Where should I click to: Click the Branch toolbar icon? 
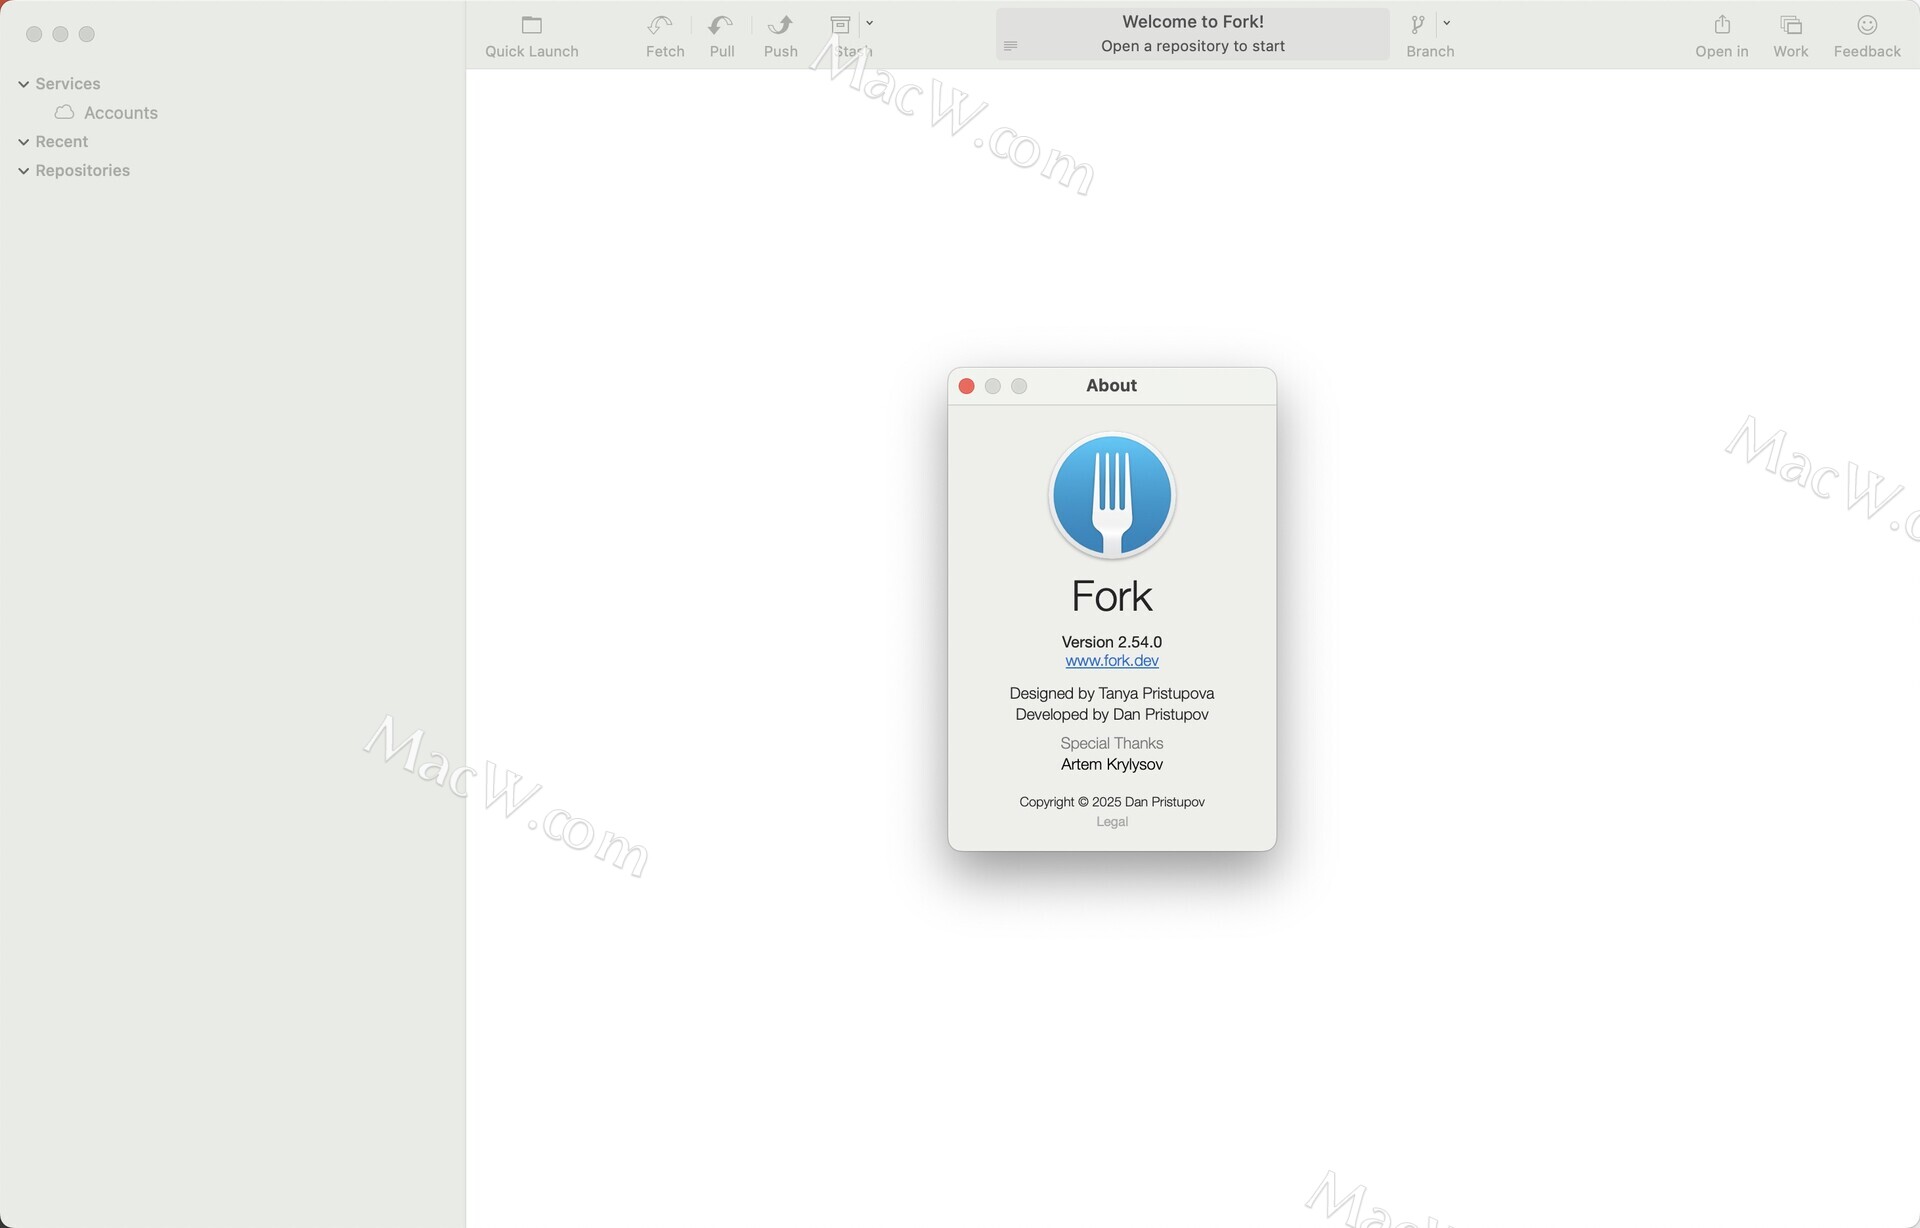pyautogui.click(x=1418, y=25)
